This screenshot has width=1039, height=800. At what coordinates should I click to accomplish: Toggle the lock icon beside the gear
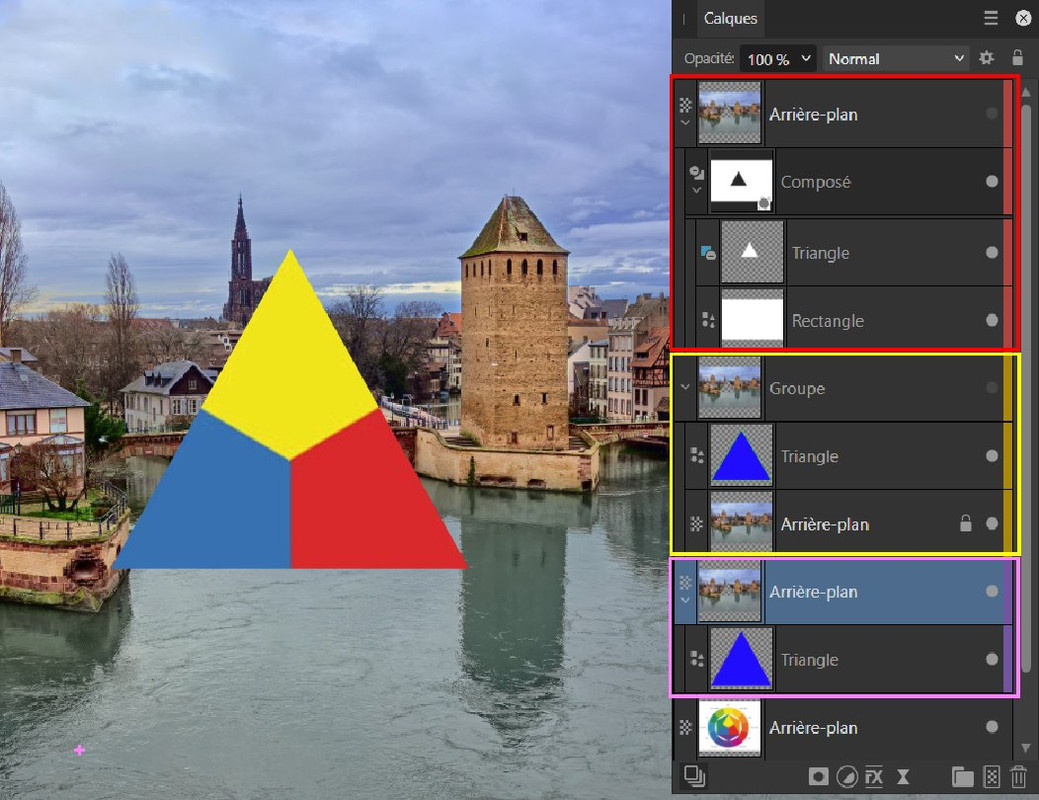[1017, 58]
